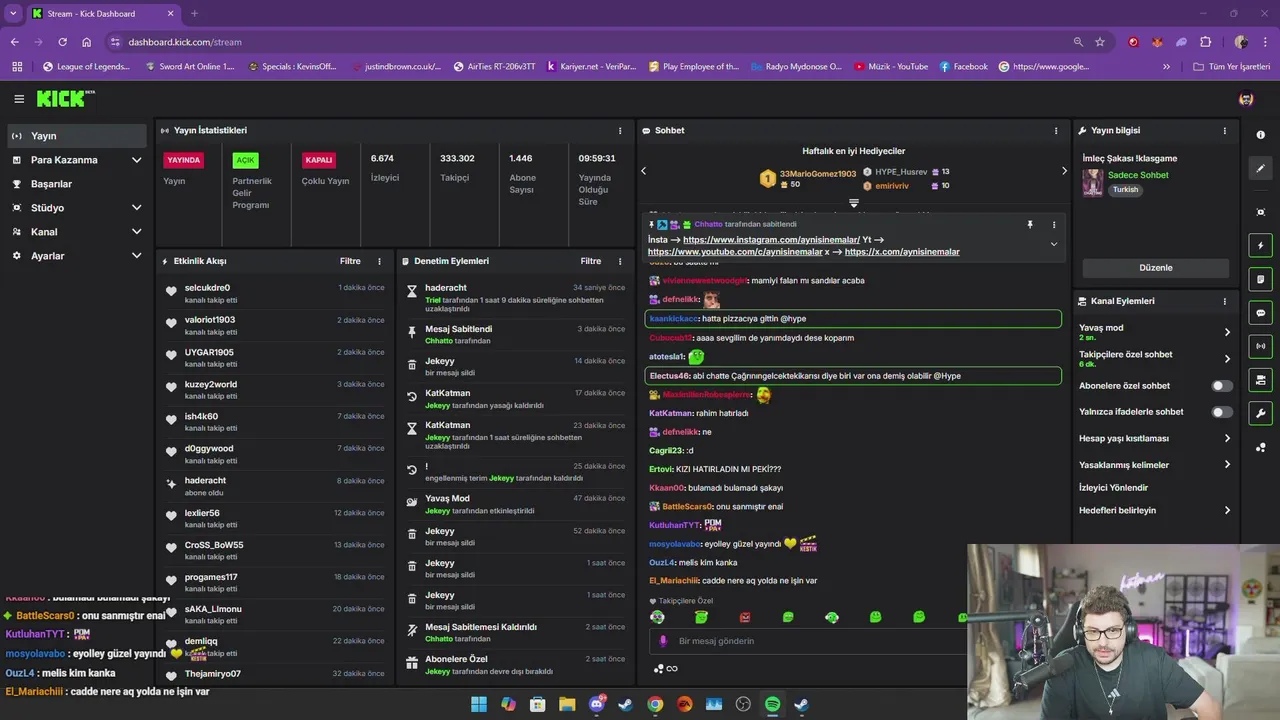This screenshot has width=1280, height=720.
Task: Expand Stüdyo sidebar section
Action: [137, 208]
